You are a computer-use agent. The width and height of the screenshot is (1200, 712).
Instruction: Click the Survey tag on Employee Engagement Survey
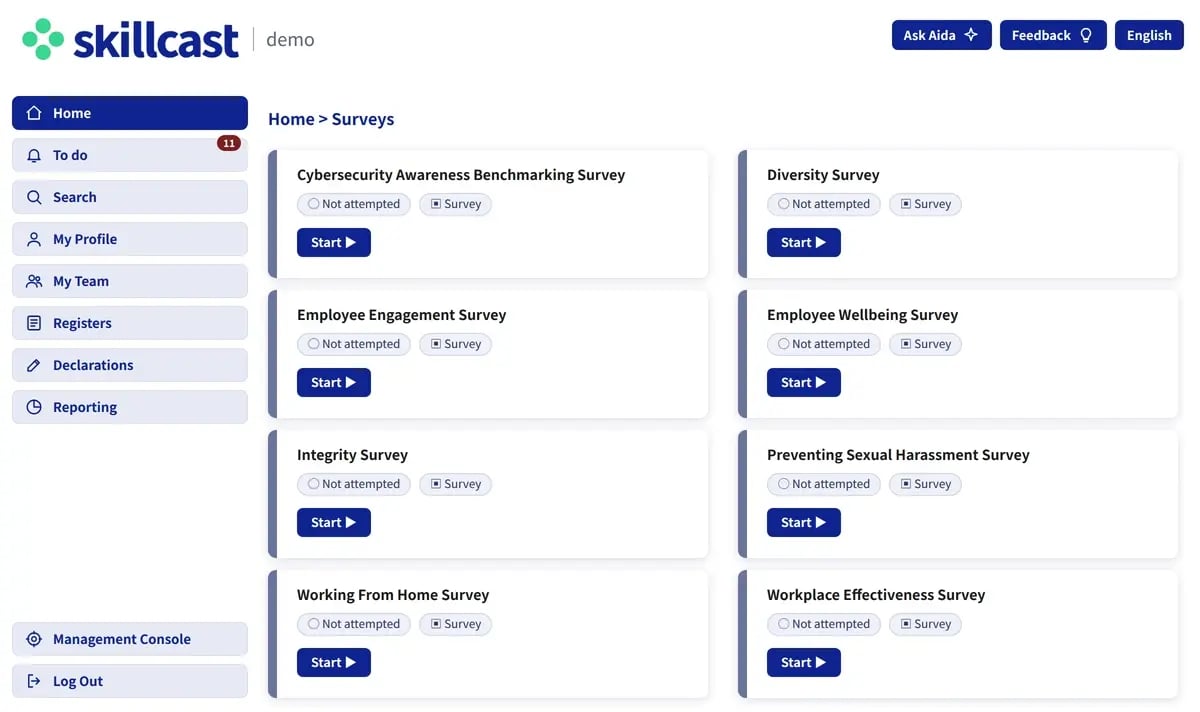[x=455, y=344]
